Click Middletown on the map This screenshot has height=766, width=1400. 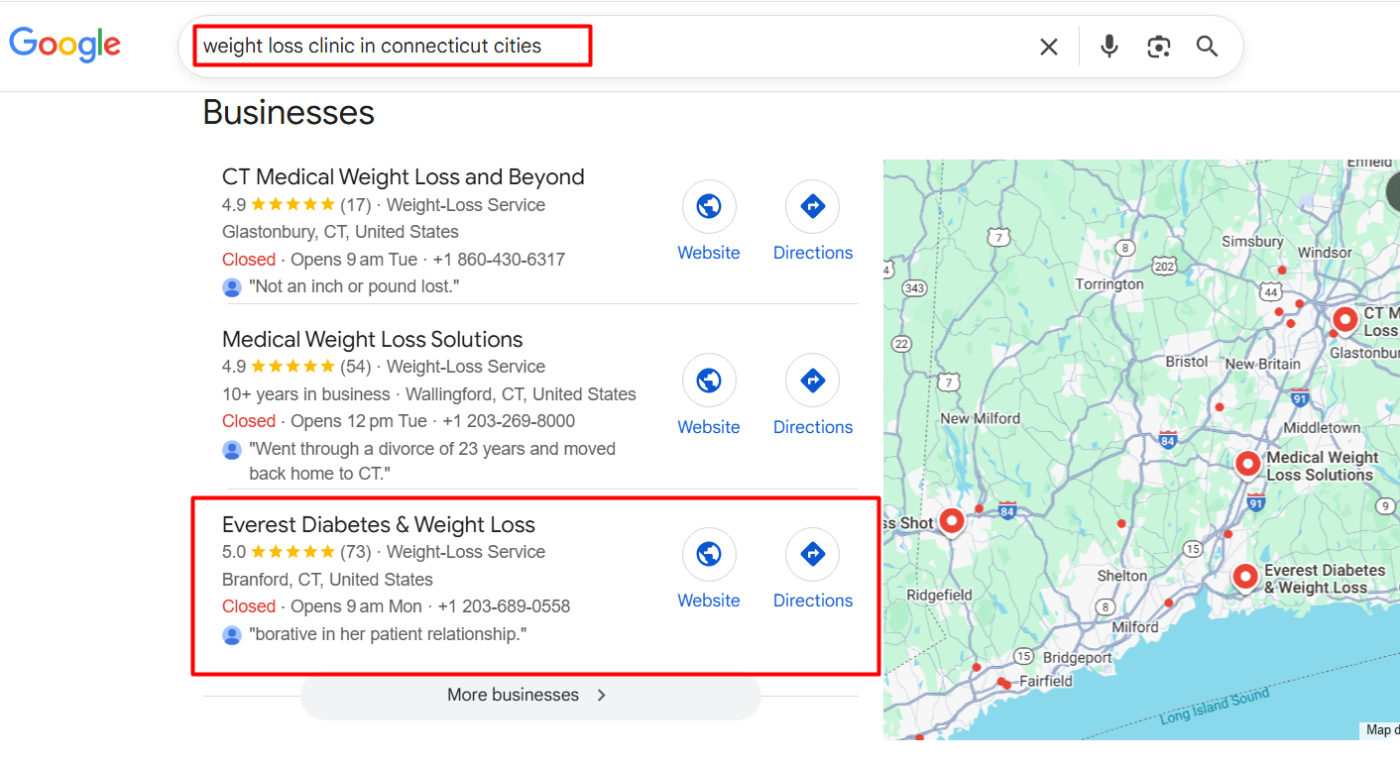[x=1321, y=427]
